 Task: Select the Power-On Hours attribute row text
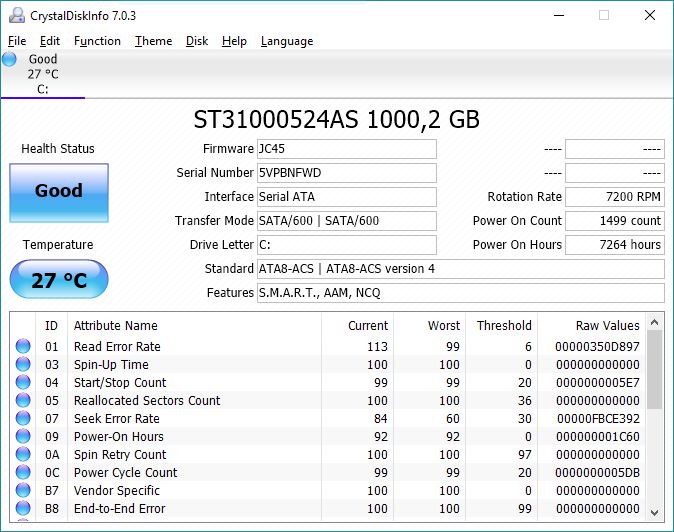coord(119,437)
